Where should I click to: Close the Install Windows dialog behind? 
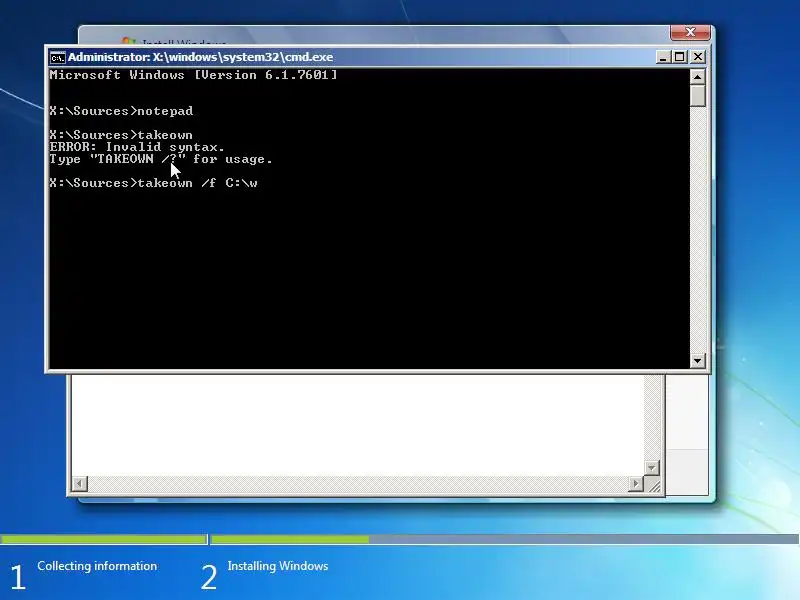[x=690, y=32]
